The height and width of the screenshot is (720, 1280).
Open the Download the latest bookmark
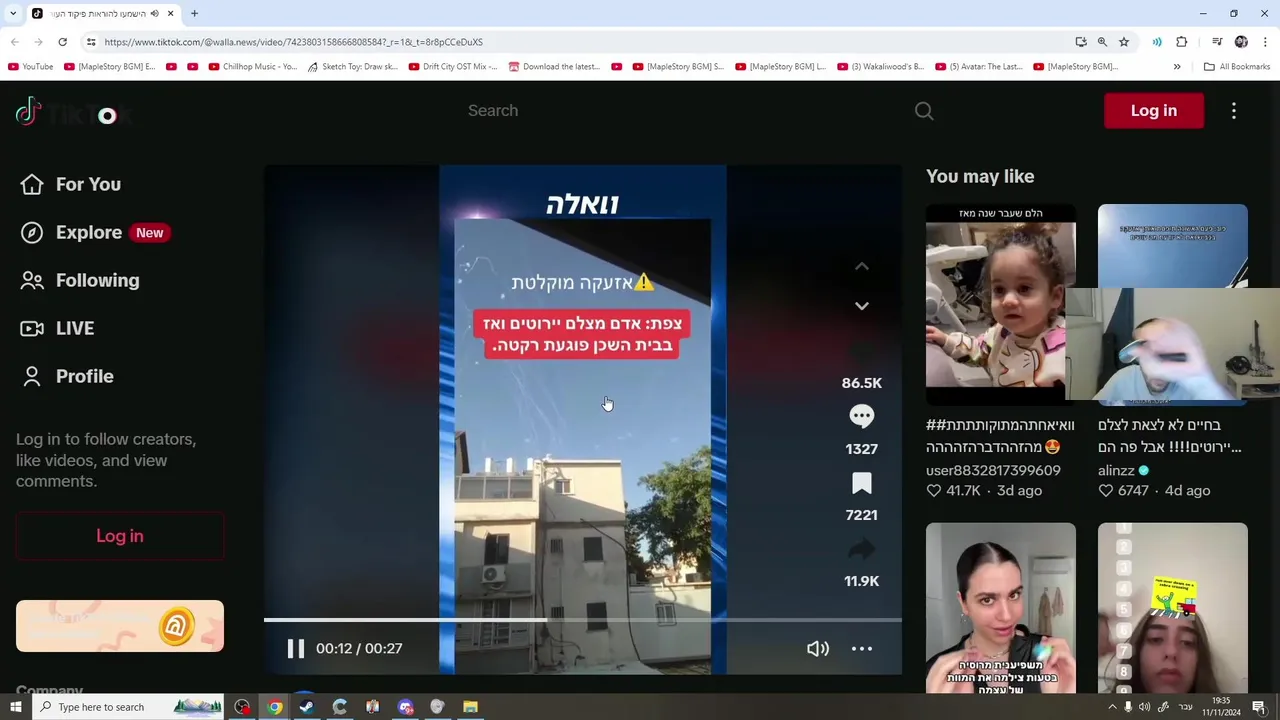pyautogui.click(x=554, y=67)
